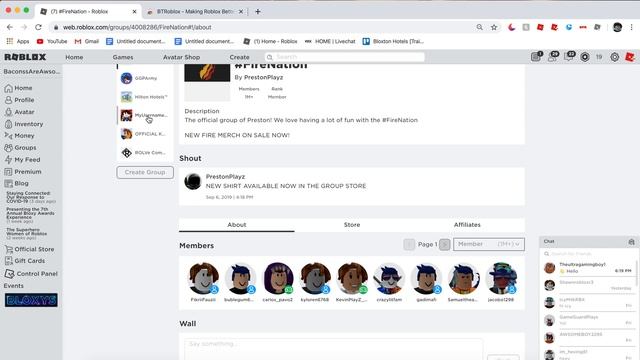Open PrestonPlayz shout author name
The width and height of the screenshot is (640, 360).
[x=225, y=176]
